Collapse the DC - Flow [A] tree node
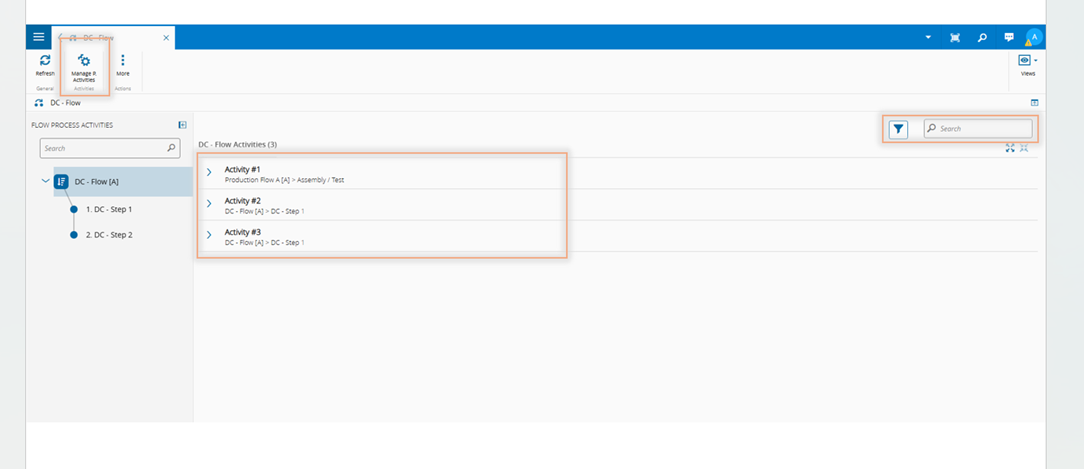Image resolution: width=1084 pixels, height=469 pixels. click(x=46, y=181)
